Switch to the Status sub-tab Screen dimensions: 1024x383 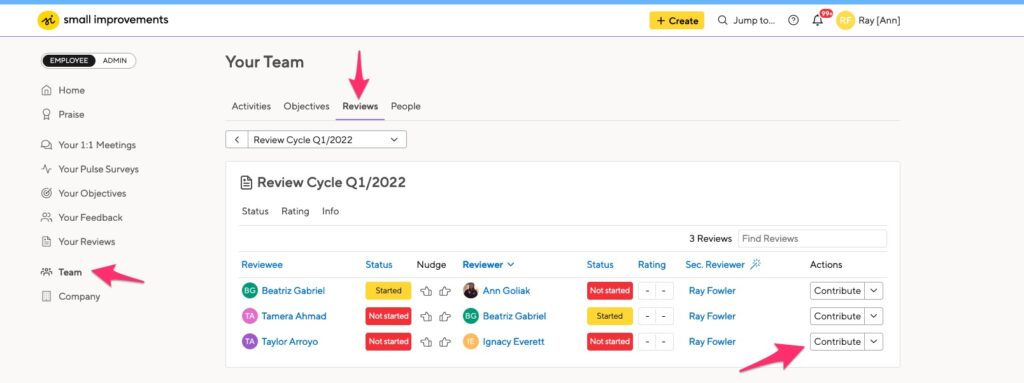pyautogui.click(x=255, y=211)
